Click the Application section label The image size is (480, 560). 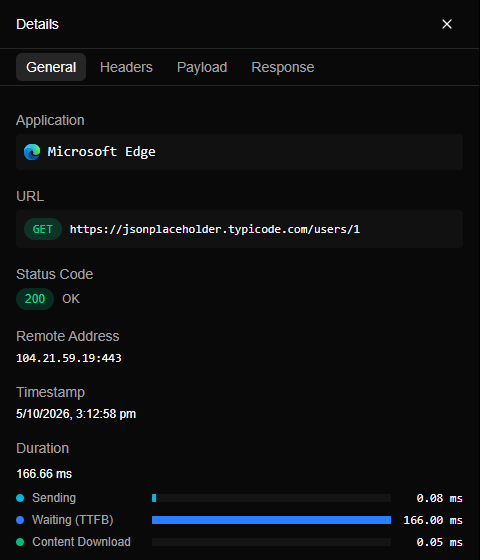click(x=50, y=120)
